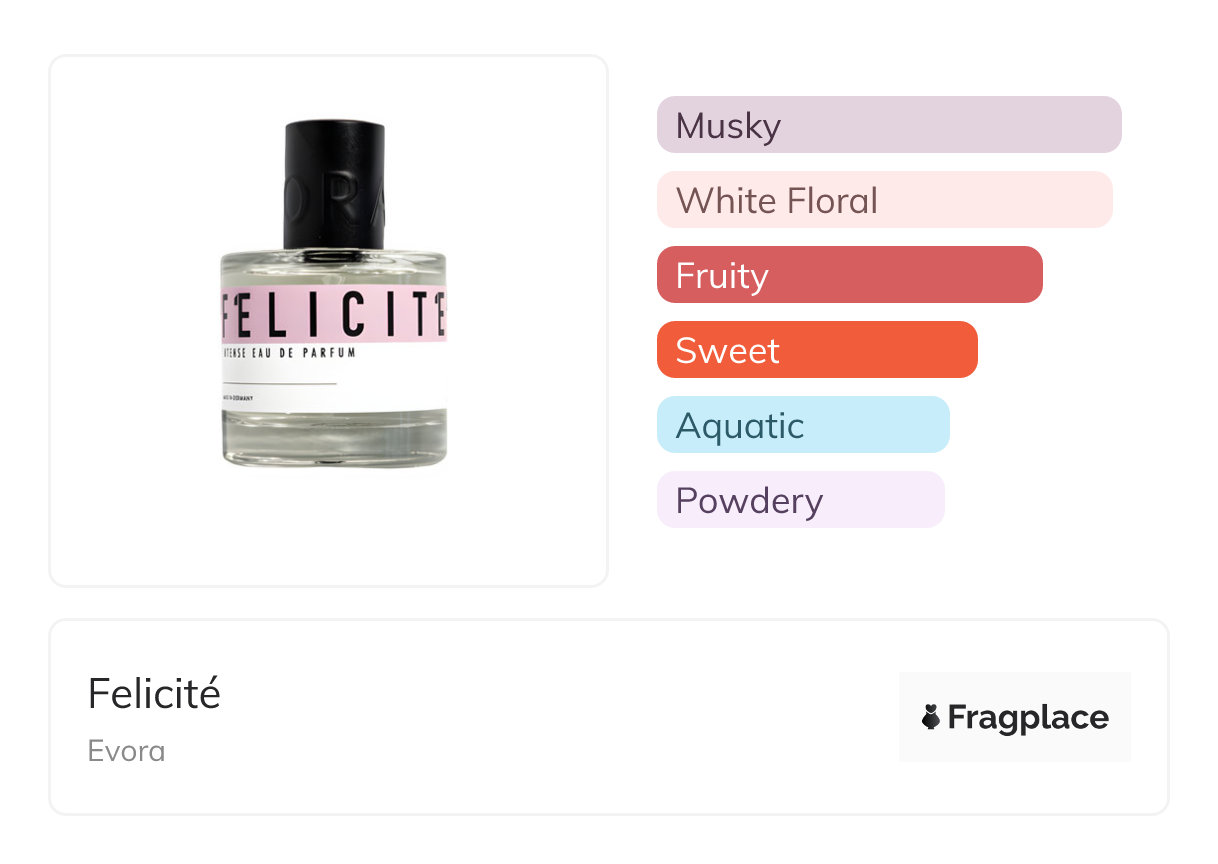Open the Felicité perfume bottle image
The image size is (1218, 864).
(x=334, y=294)
